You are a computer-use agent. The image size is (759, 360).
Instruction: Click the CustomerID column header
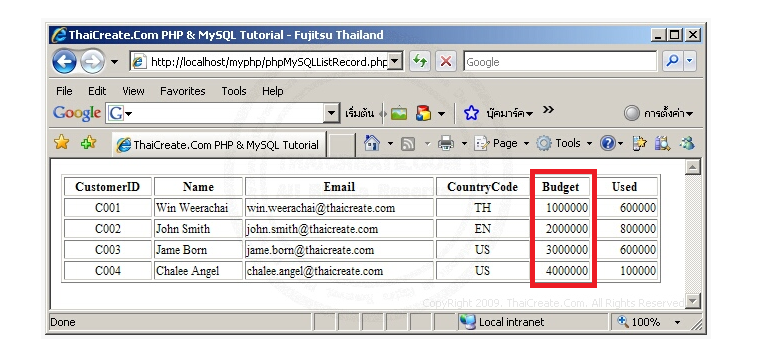click(107, 187)
